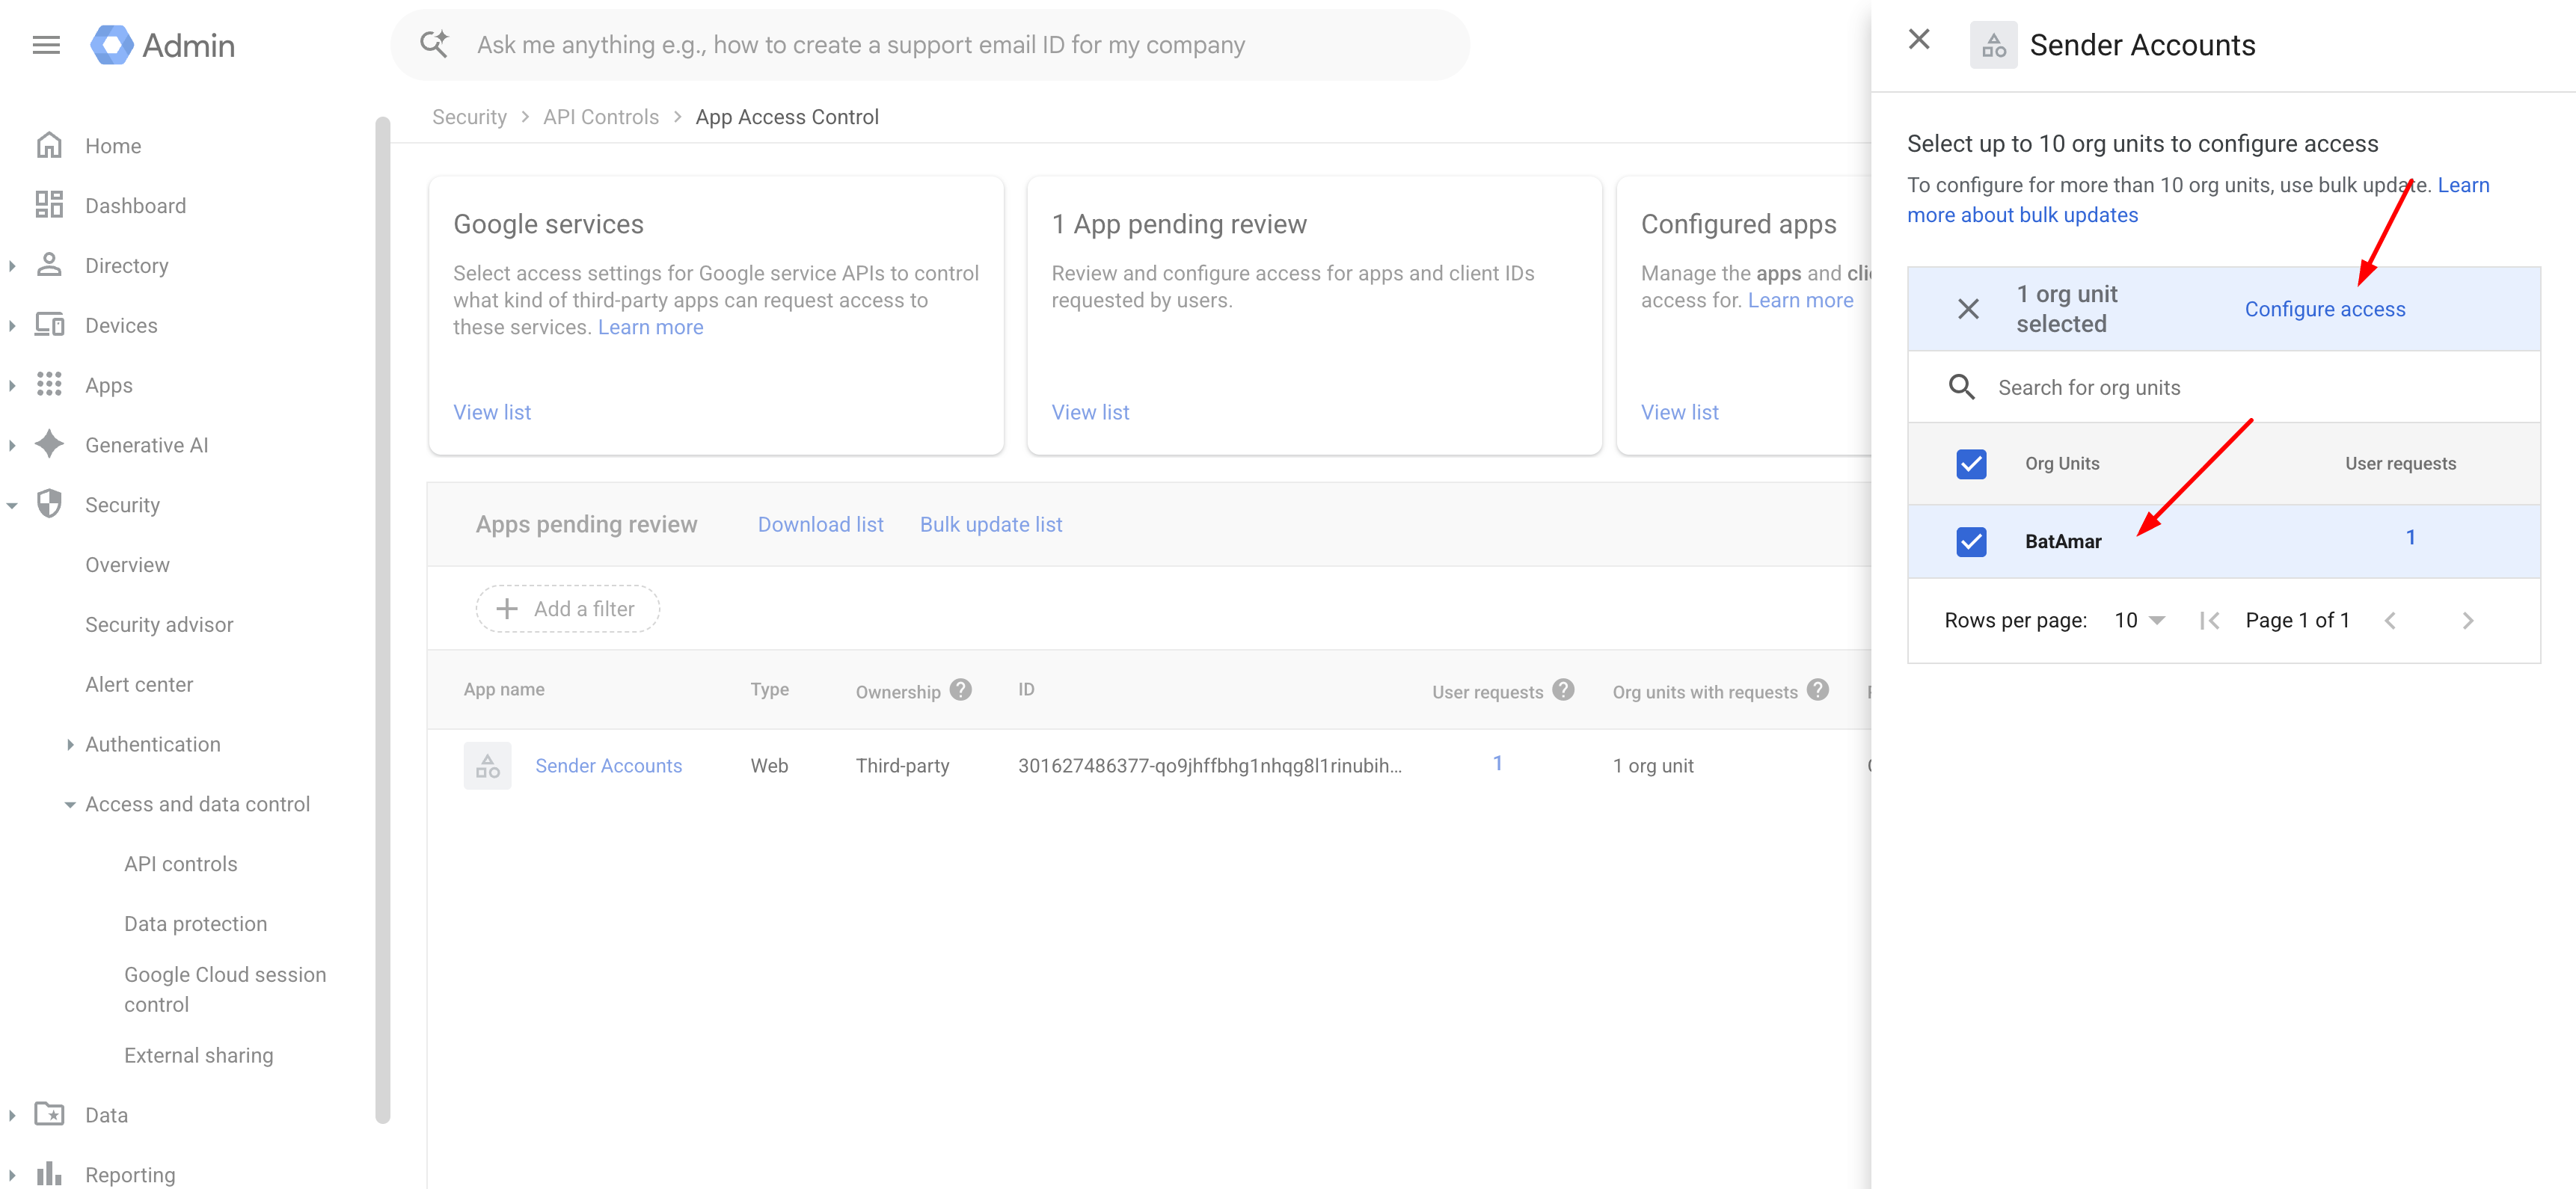Click Learn more in Google services card

[650, 328]
